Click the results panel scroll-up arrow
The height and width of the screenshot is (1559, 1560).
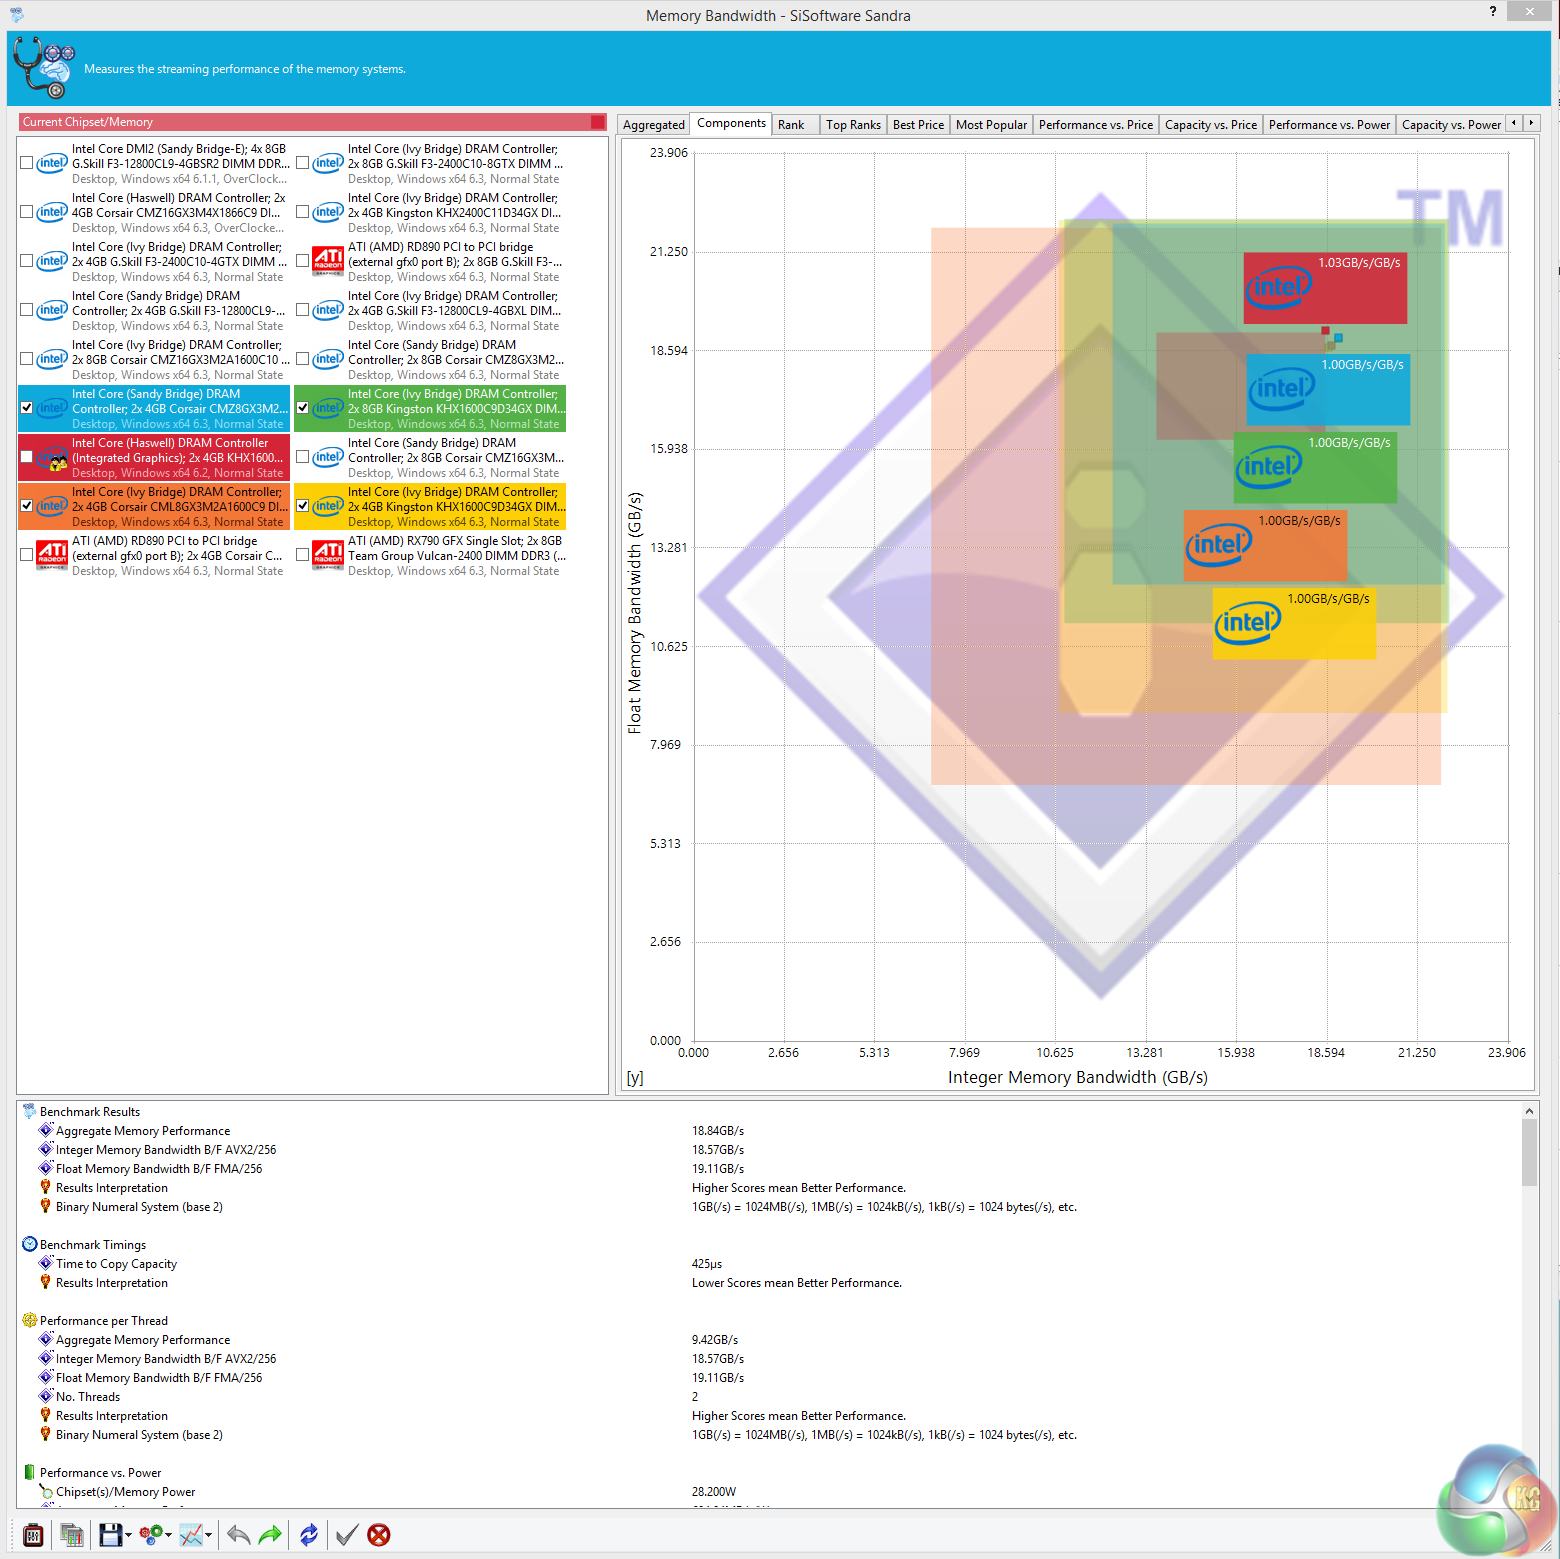1529,1111
